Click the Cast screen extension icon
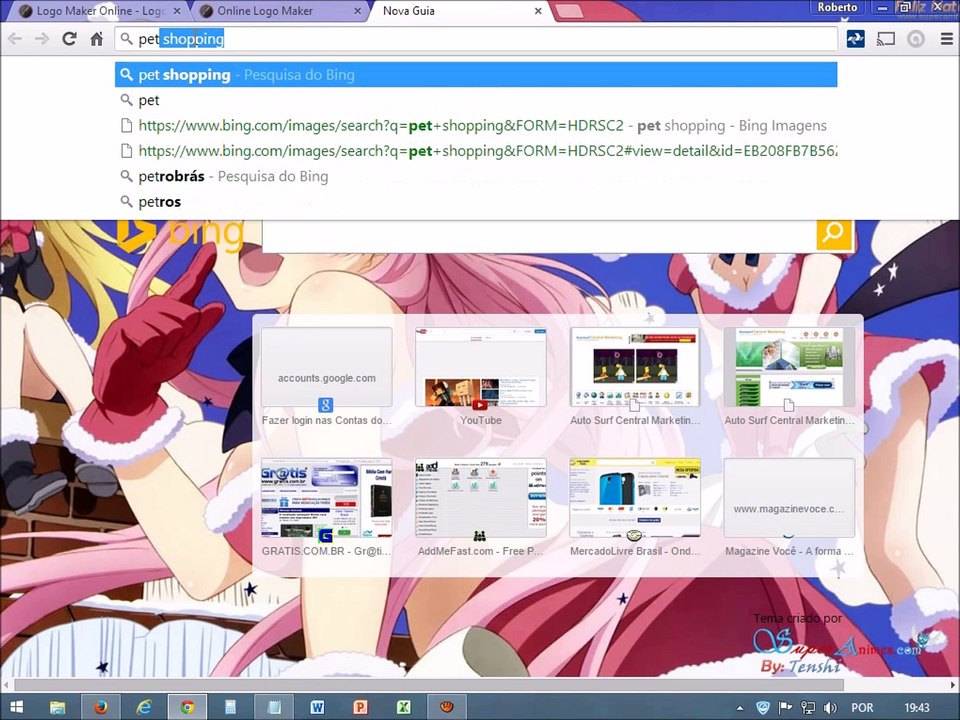The image size is (960, 720). click(x=885, y=39)
